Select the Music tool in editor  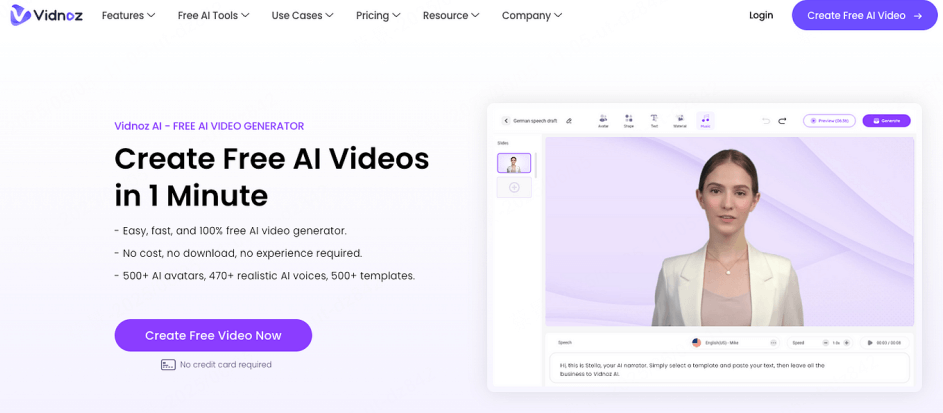pos(705,121)
